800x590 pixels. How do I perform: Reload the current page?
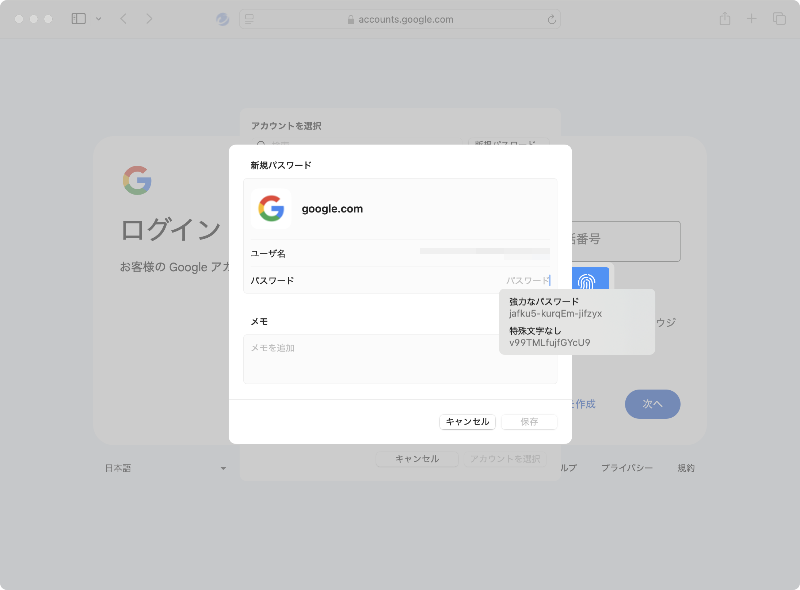click(552, 19)
